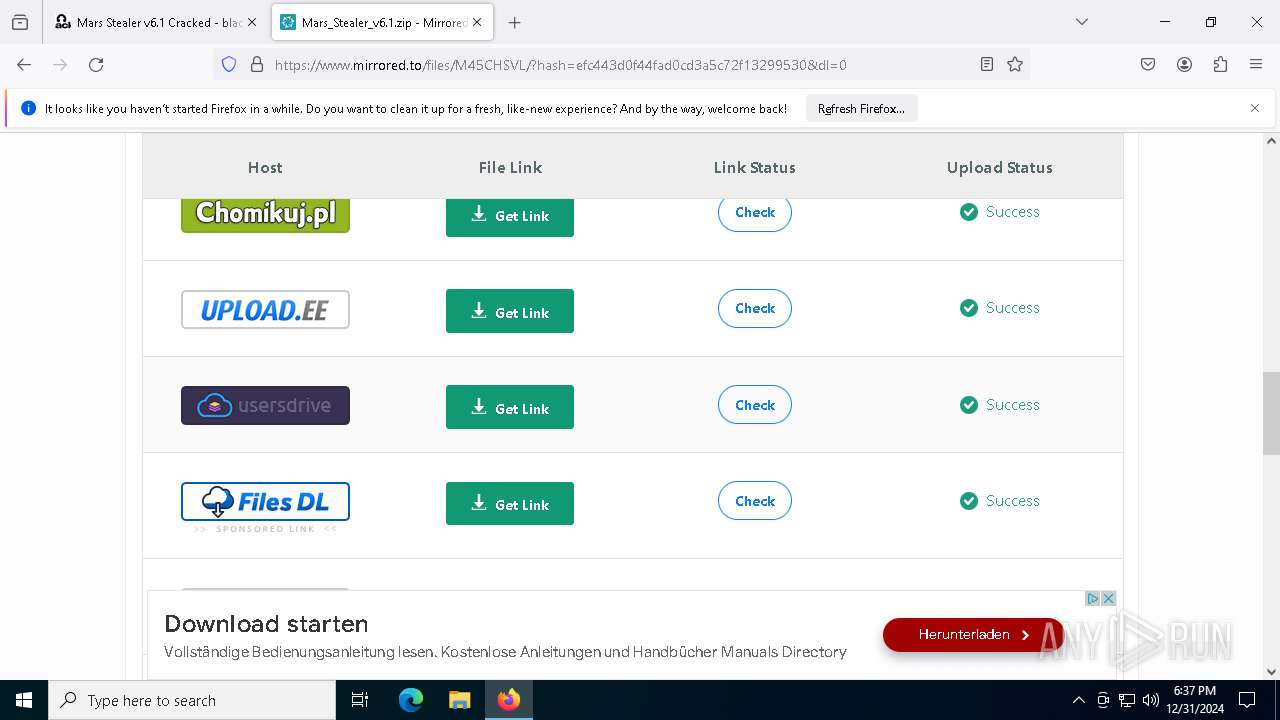Open the network tray icon
Screen dimensions: 1280x720
[x=1127, y=700]
